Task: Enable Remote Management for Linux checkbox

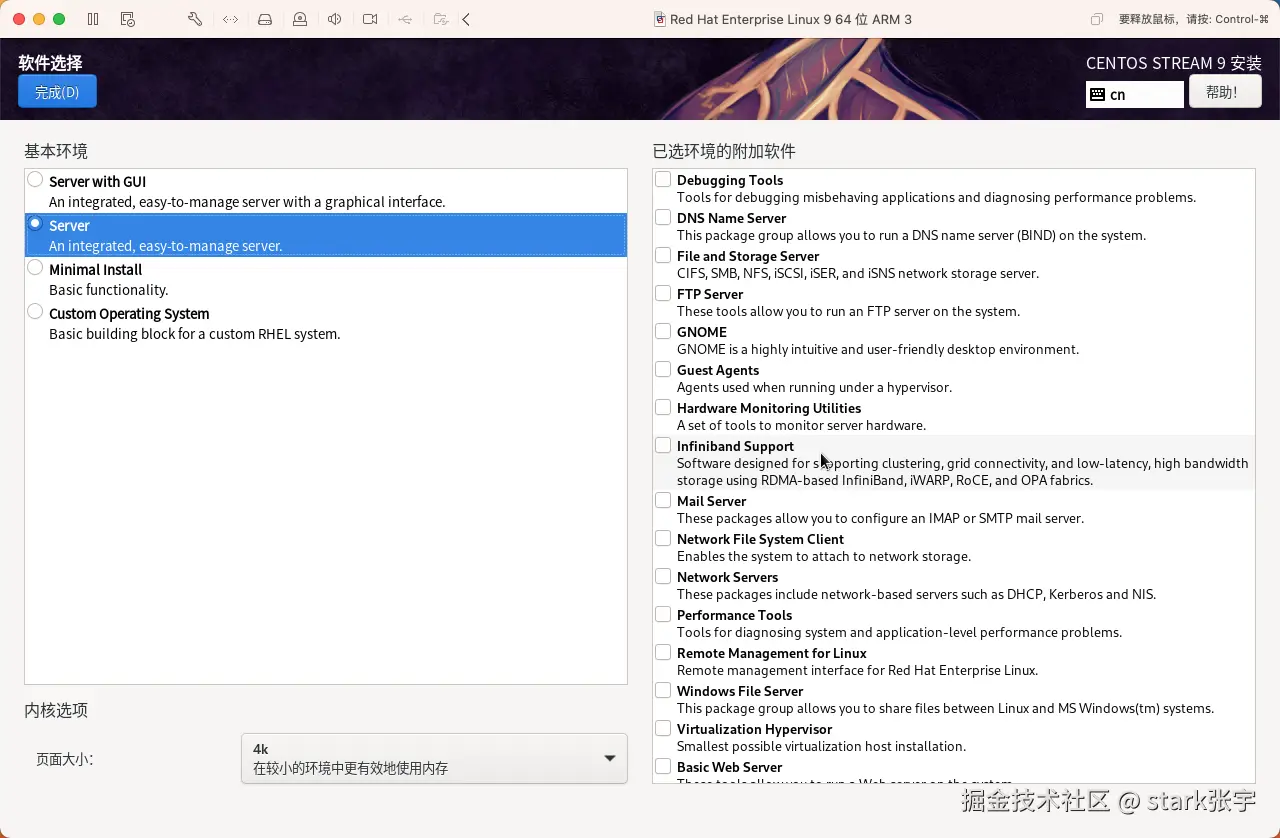Action: (x=663, y=652)
